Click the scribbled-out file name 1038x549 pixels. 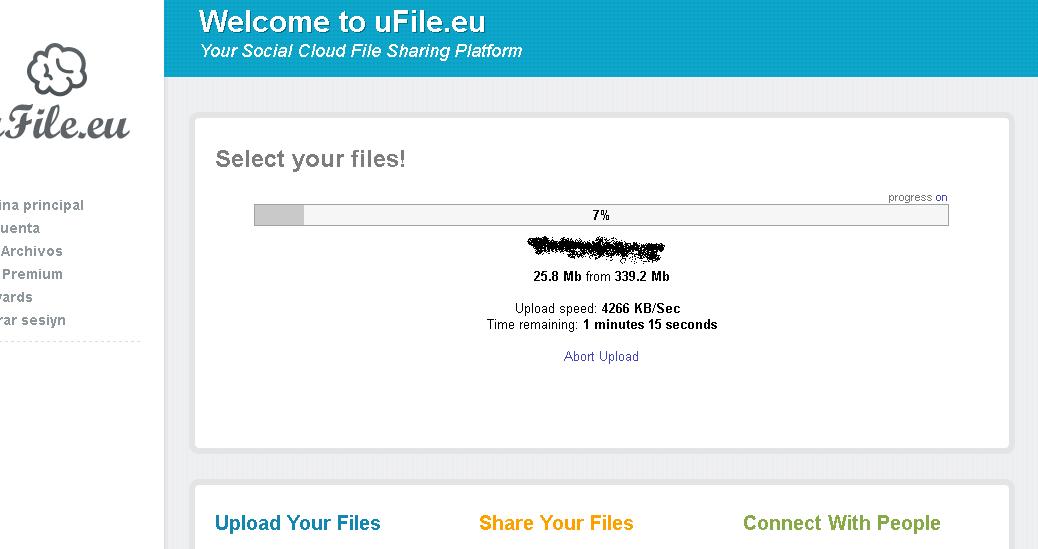[x=596, y=248]
